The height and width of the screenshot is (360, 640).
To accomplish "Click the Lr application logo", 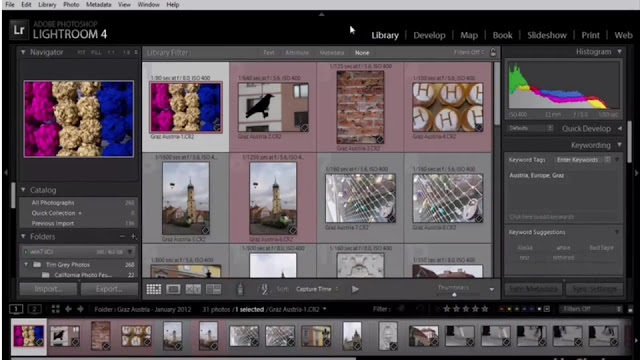I will [19, 30].
